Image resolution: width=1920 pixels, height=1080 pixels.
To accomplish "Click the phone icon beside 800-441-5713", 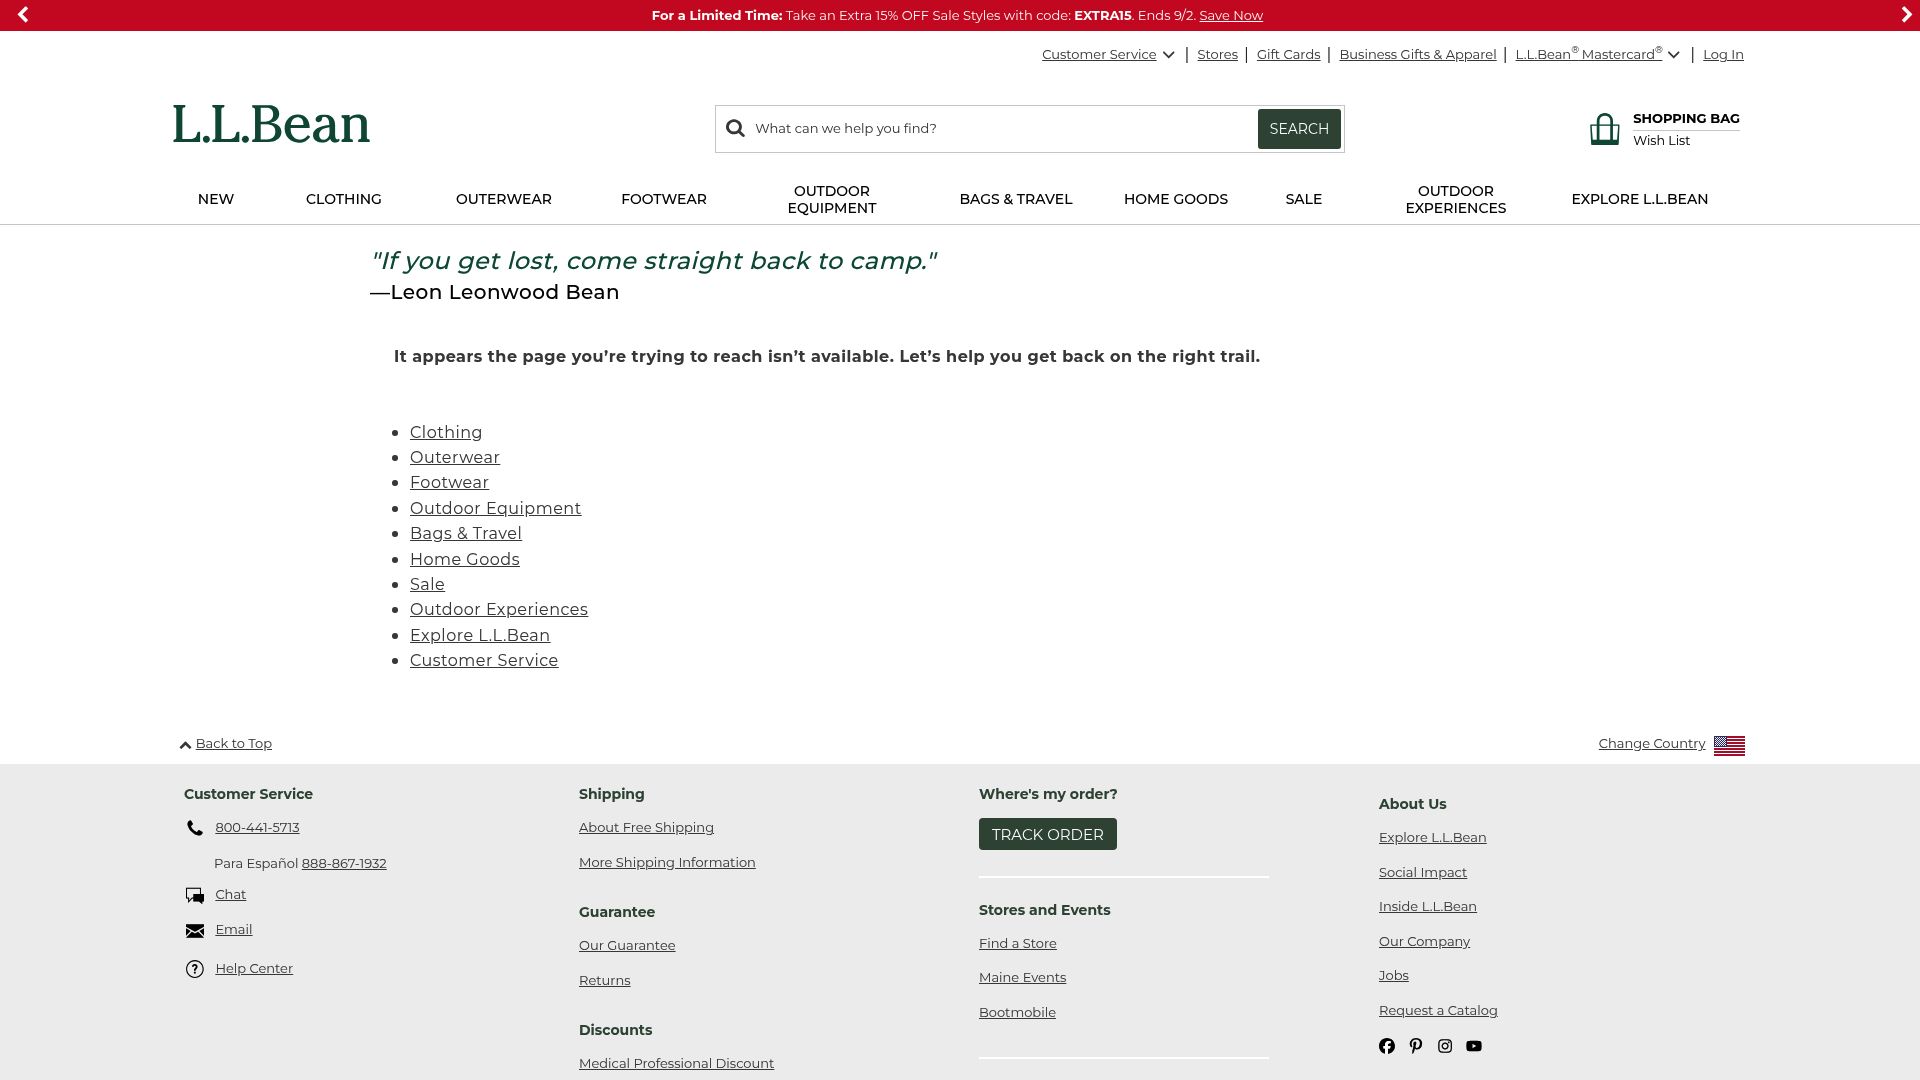I will [195, 828].
